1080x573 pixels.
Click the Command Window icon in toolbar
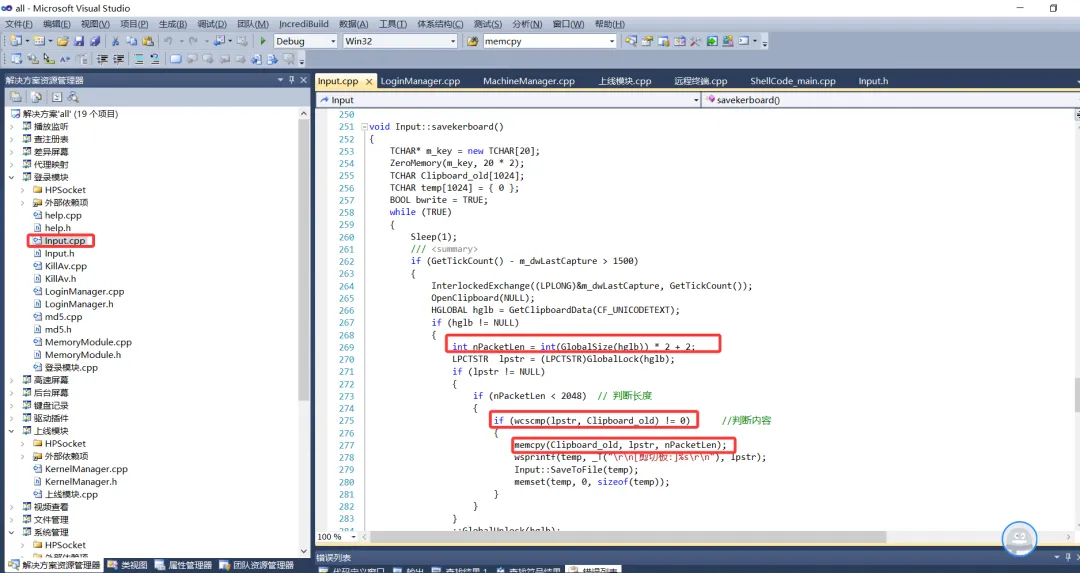(x=744, y=41)
